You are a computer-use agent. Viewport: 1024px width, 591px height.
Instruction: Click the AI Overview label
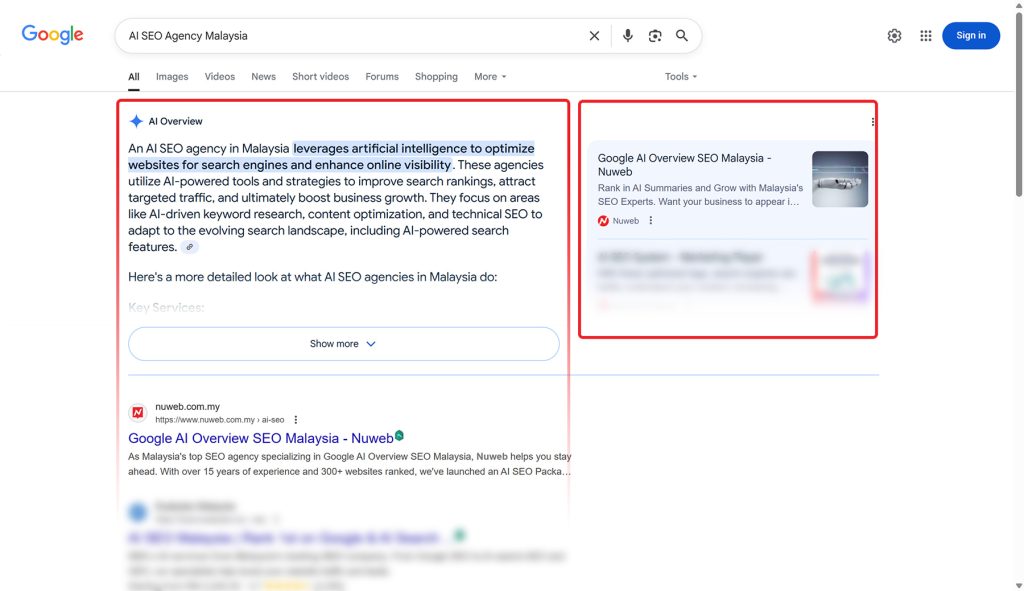tap(175, 121)
